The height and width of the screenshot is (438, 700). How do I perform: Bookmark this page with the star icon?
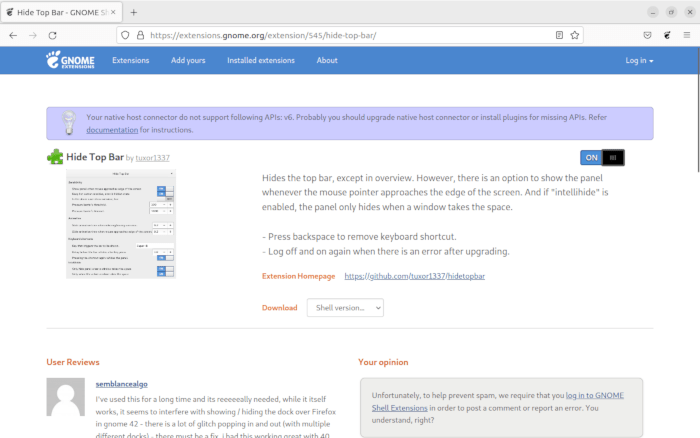tap(575, 35)
